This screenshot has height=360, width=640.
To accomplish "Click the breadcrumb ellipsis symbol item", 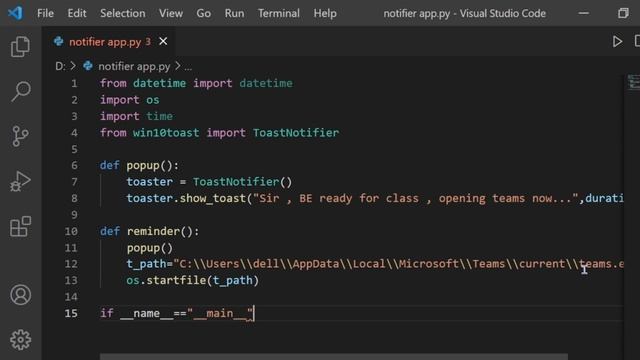I will point(188,67).
